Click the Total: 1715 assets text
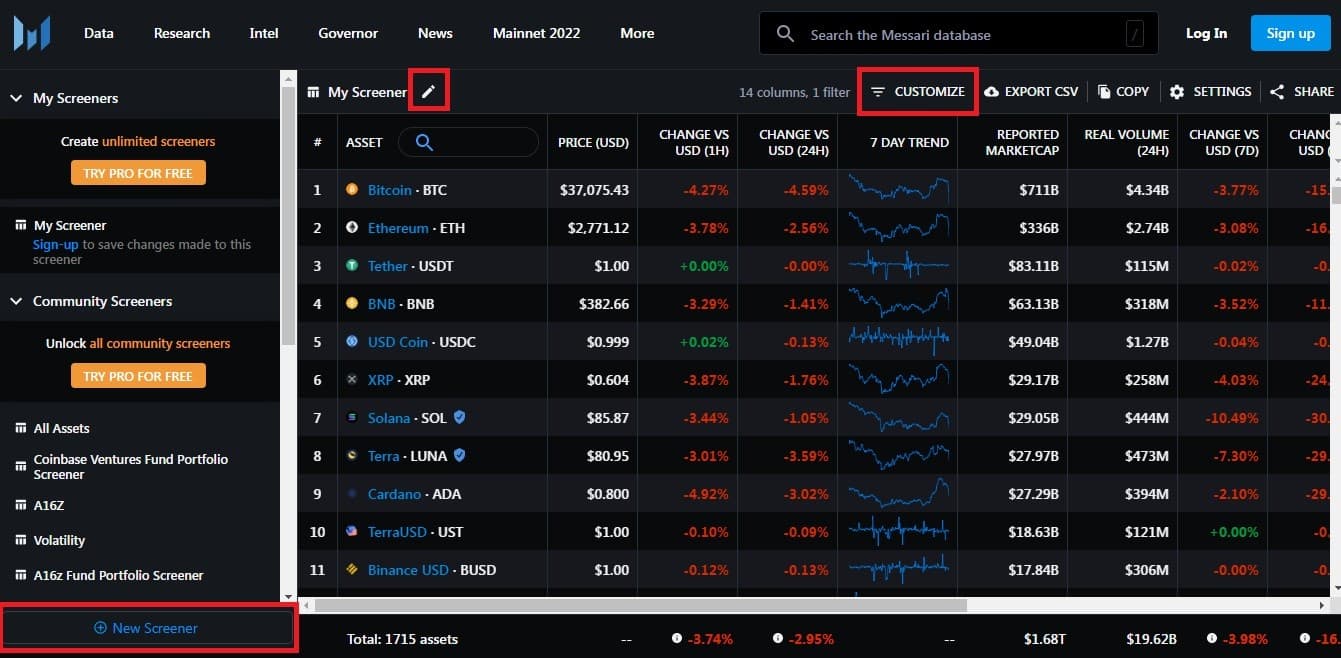Screen dimensions: 1341x658 pyautogui.click(x=402, y=638)
